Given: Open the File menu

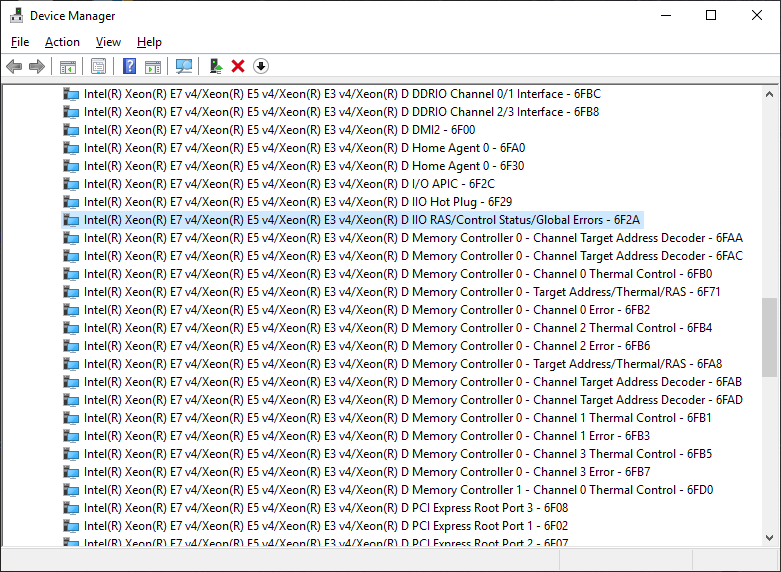Looking at the screenshot, I should coord(20,42).
